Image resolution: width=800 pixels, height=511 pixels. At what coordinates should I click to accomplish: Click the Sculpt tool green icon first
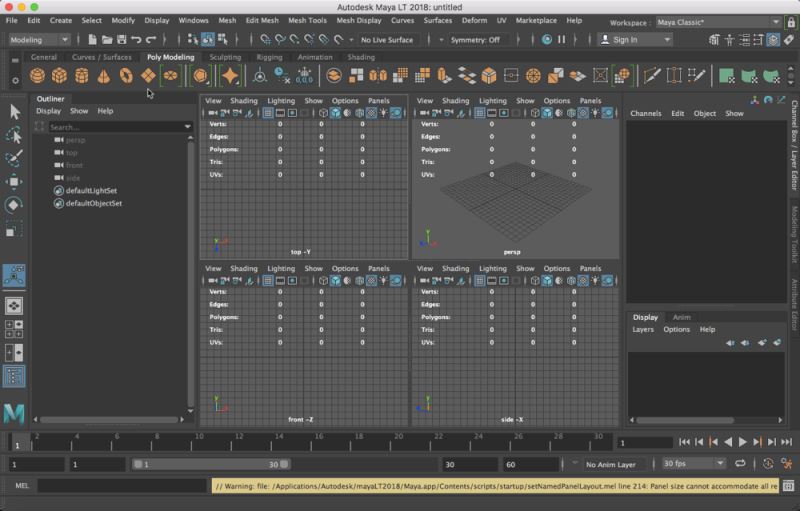[726, 76]
